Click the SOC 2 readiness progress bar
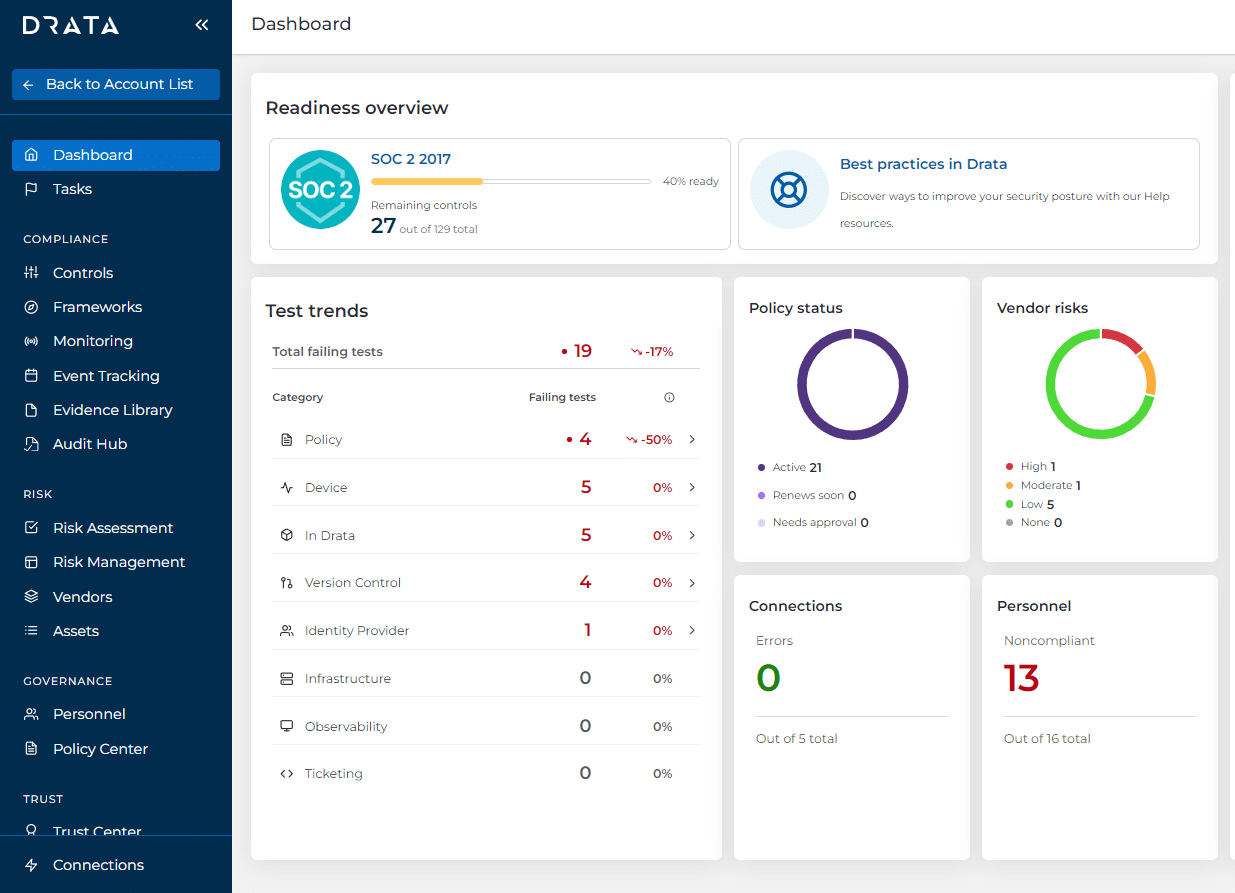1235x893 pixels. pos(510,182)
